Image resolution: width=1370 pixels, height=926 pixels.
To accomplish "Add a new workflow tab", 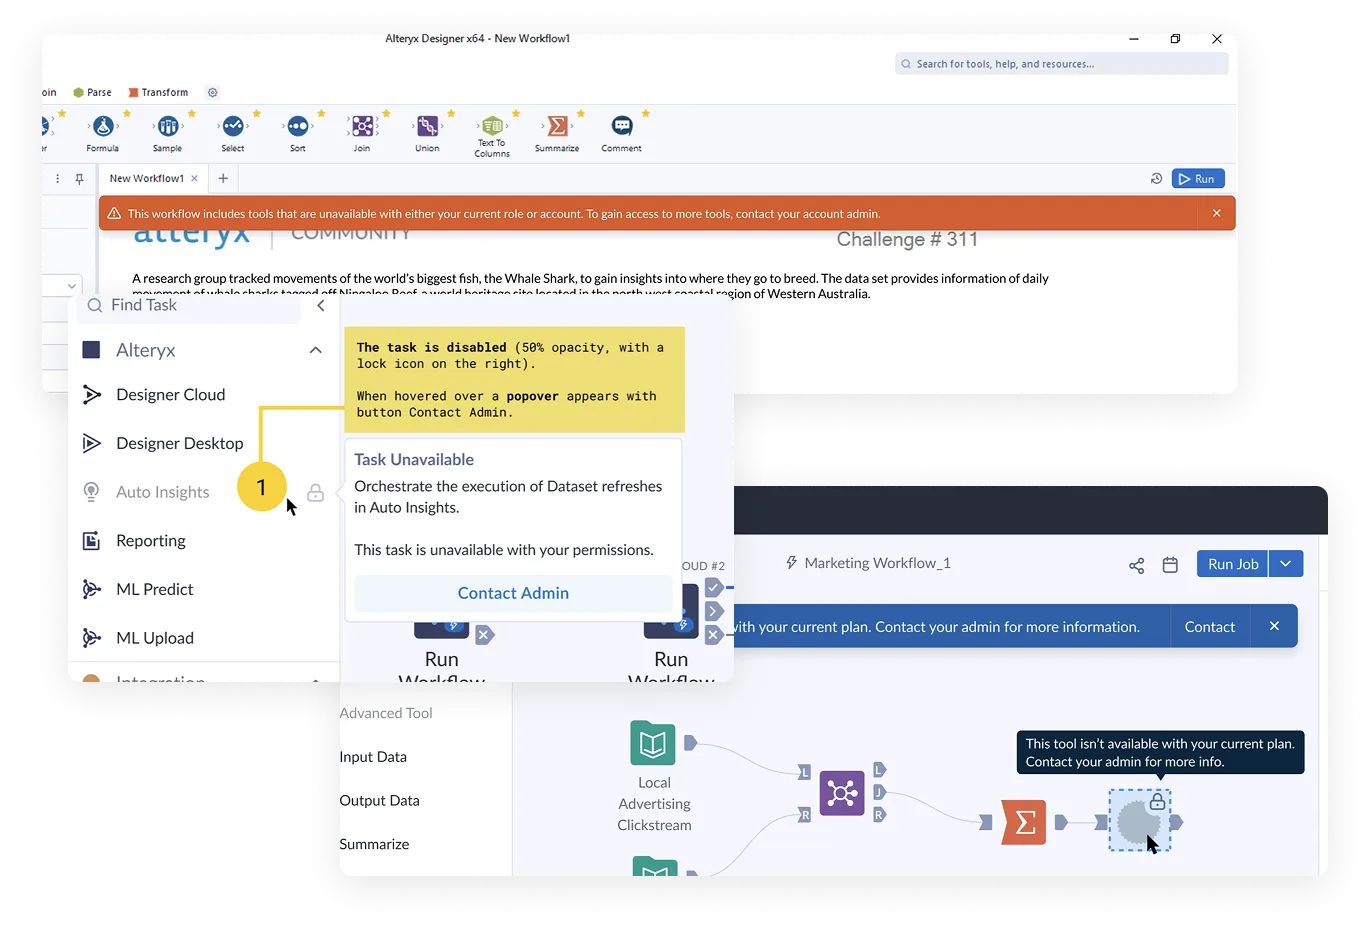I will point(223,179).
